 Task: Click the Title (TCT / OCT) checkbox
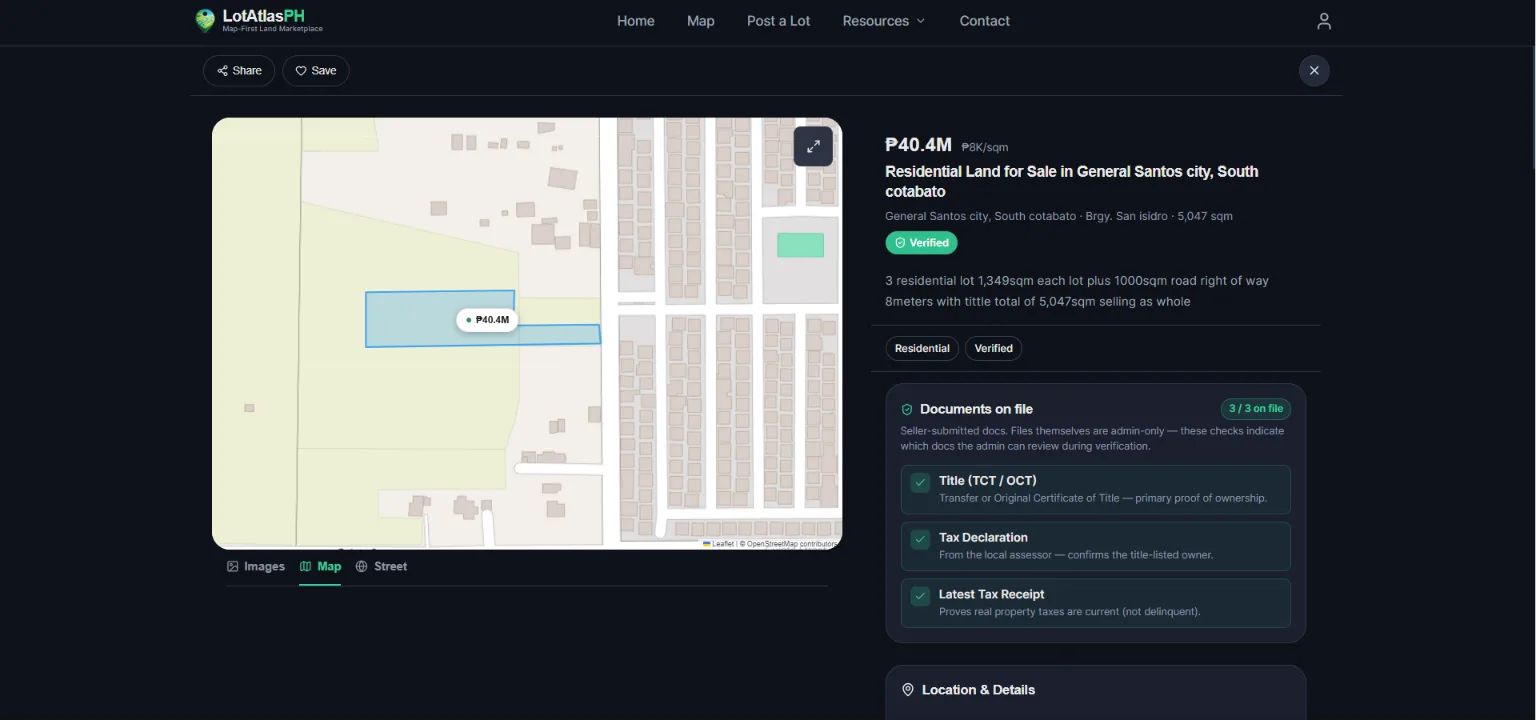click(x=921, y=482)
